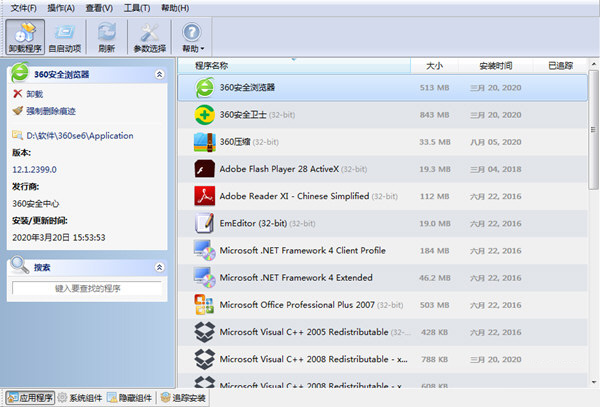Select Microsoft Office Professional Plus 2007 icon
This screenshot has height=407, width=600.
click(x=204, y=304)
